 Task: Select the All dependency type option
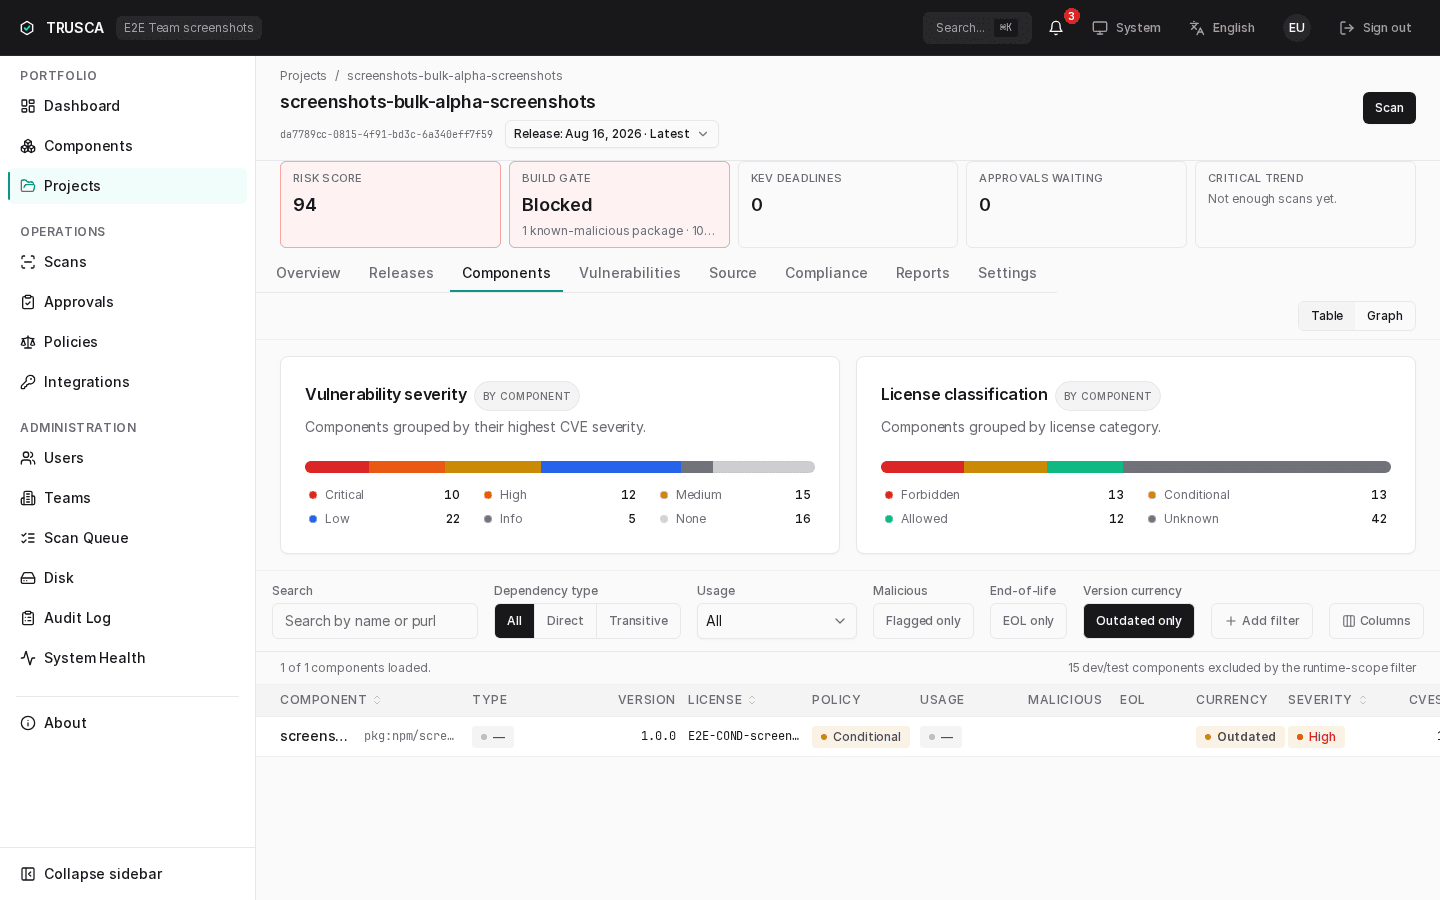514,621
